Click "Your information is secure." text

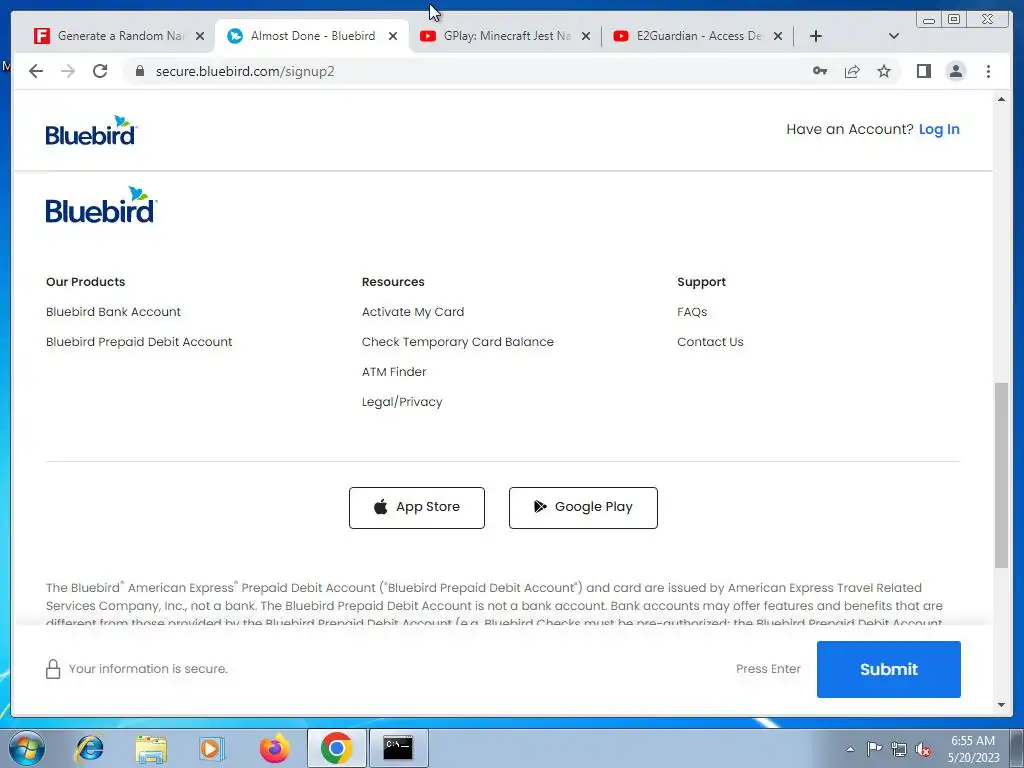(x=148, y=669)
